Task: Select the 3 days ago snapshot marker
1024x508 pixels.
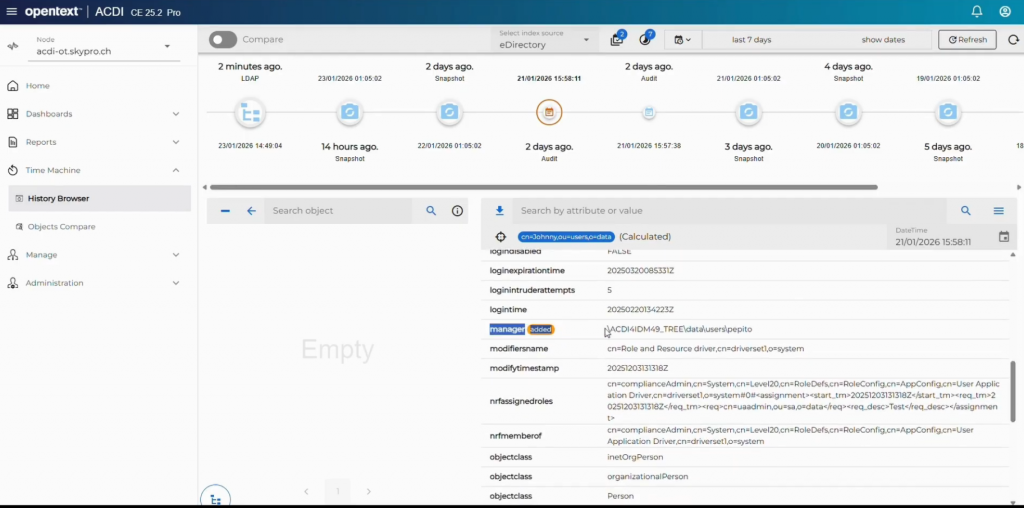Action: tap(748, 112)
